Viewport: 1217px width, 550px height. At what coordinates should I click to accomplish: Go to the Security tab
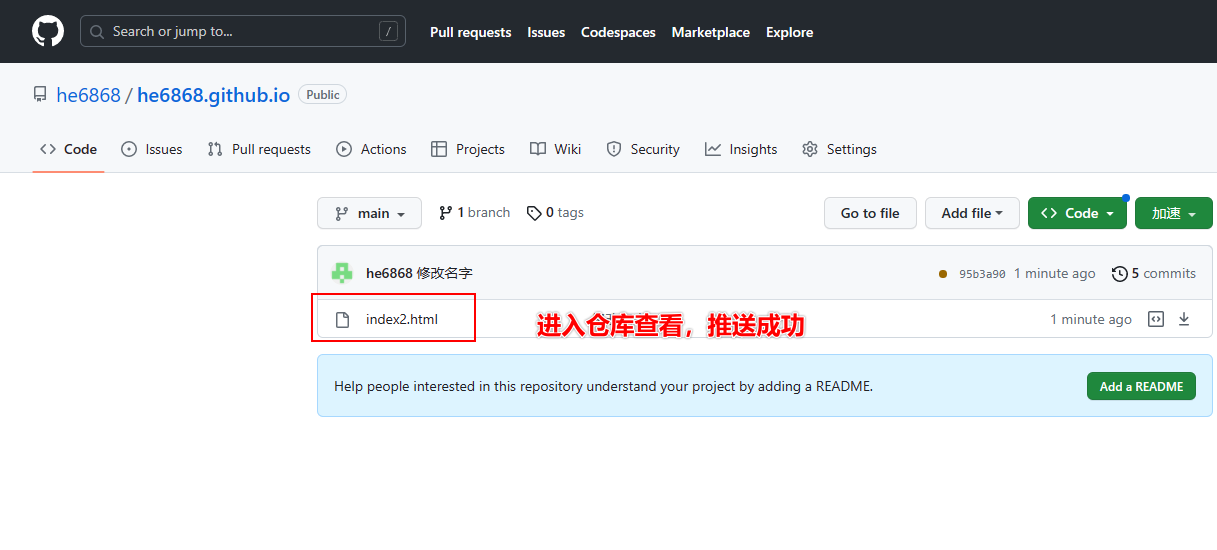point(643,149)
